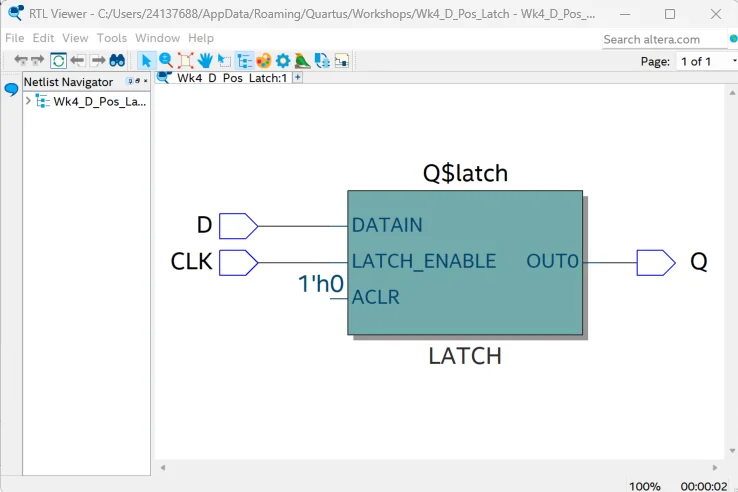Image resolution: width=738 pixels, height=492 pixels.
Task: Select the Zoom magnifier tool
Action: 166,60
